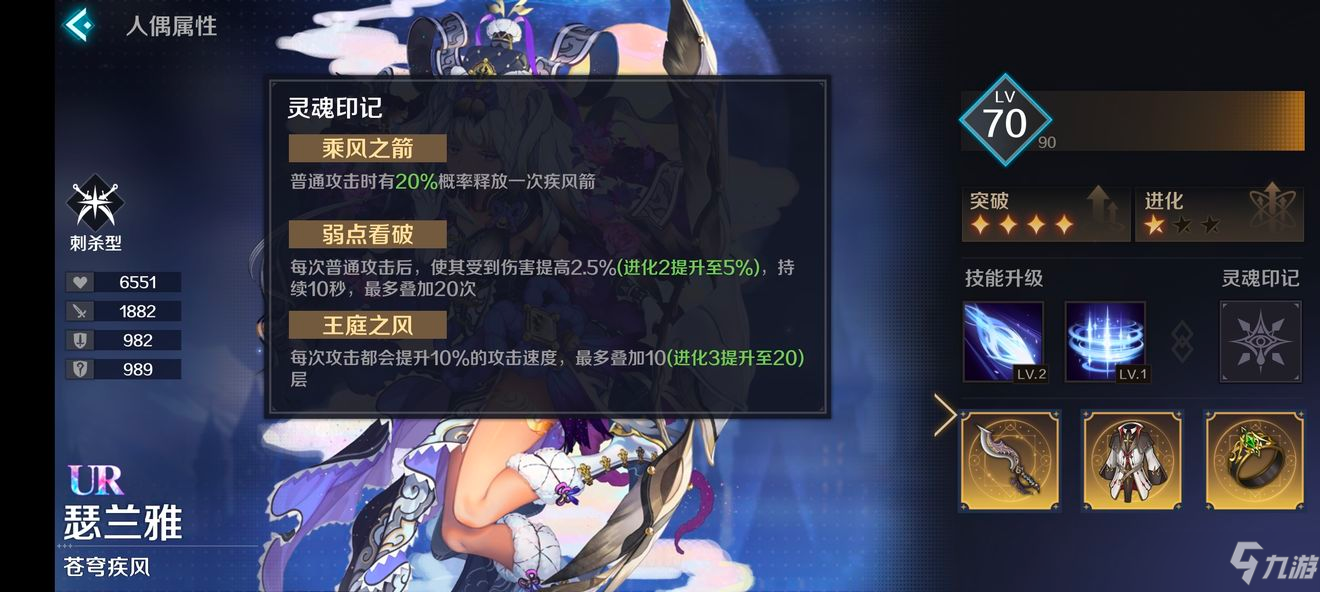Tap the attack stat value 1882

137,311
